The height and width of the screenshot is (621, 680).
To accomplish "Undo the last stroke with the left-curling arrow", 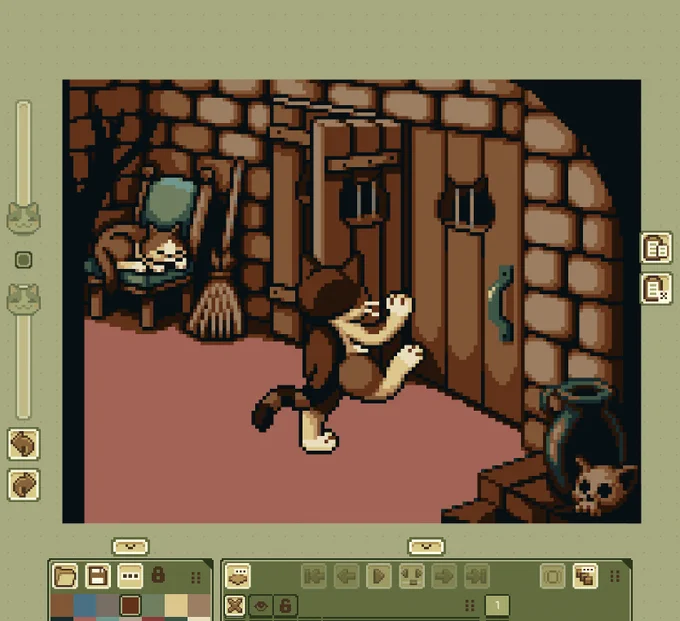I will [23, 444].
